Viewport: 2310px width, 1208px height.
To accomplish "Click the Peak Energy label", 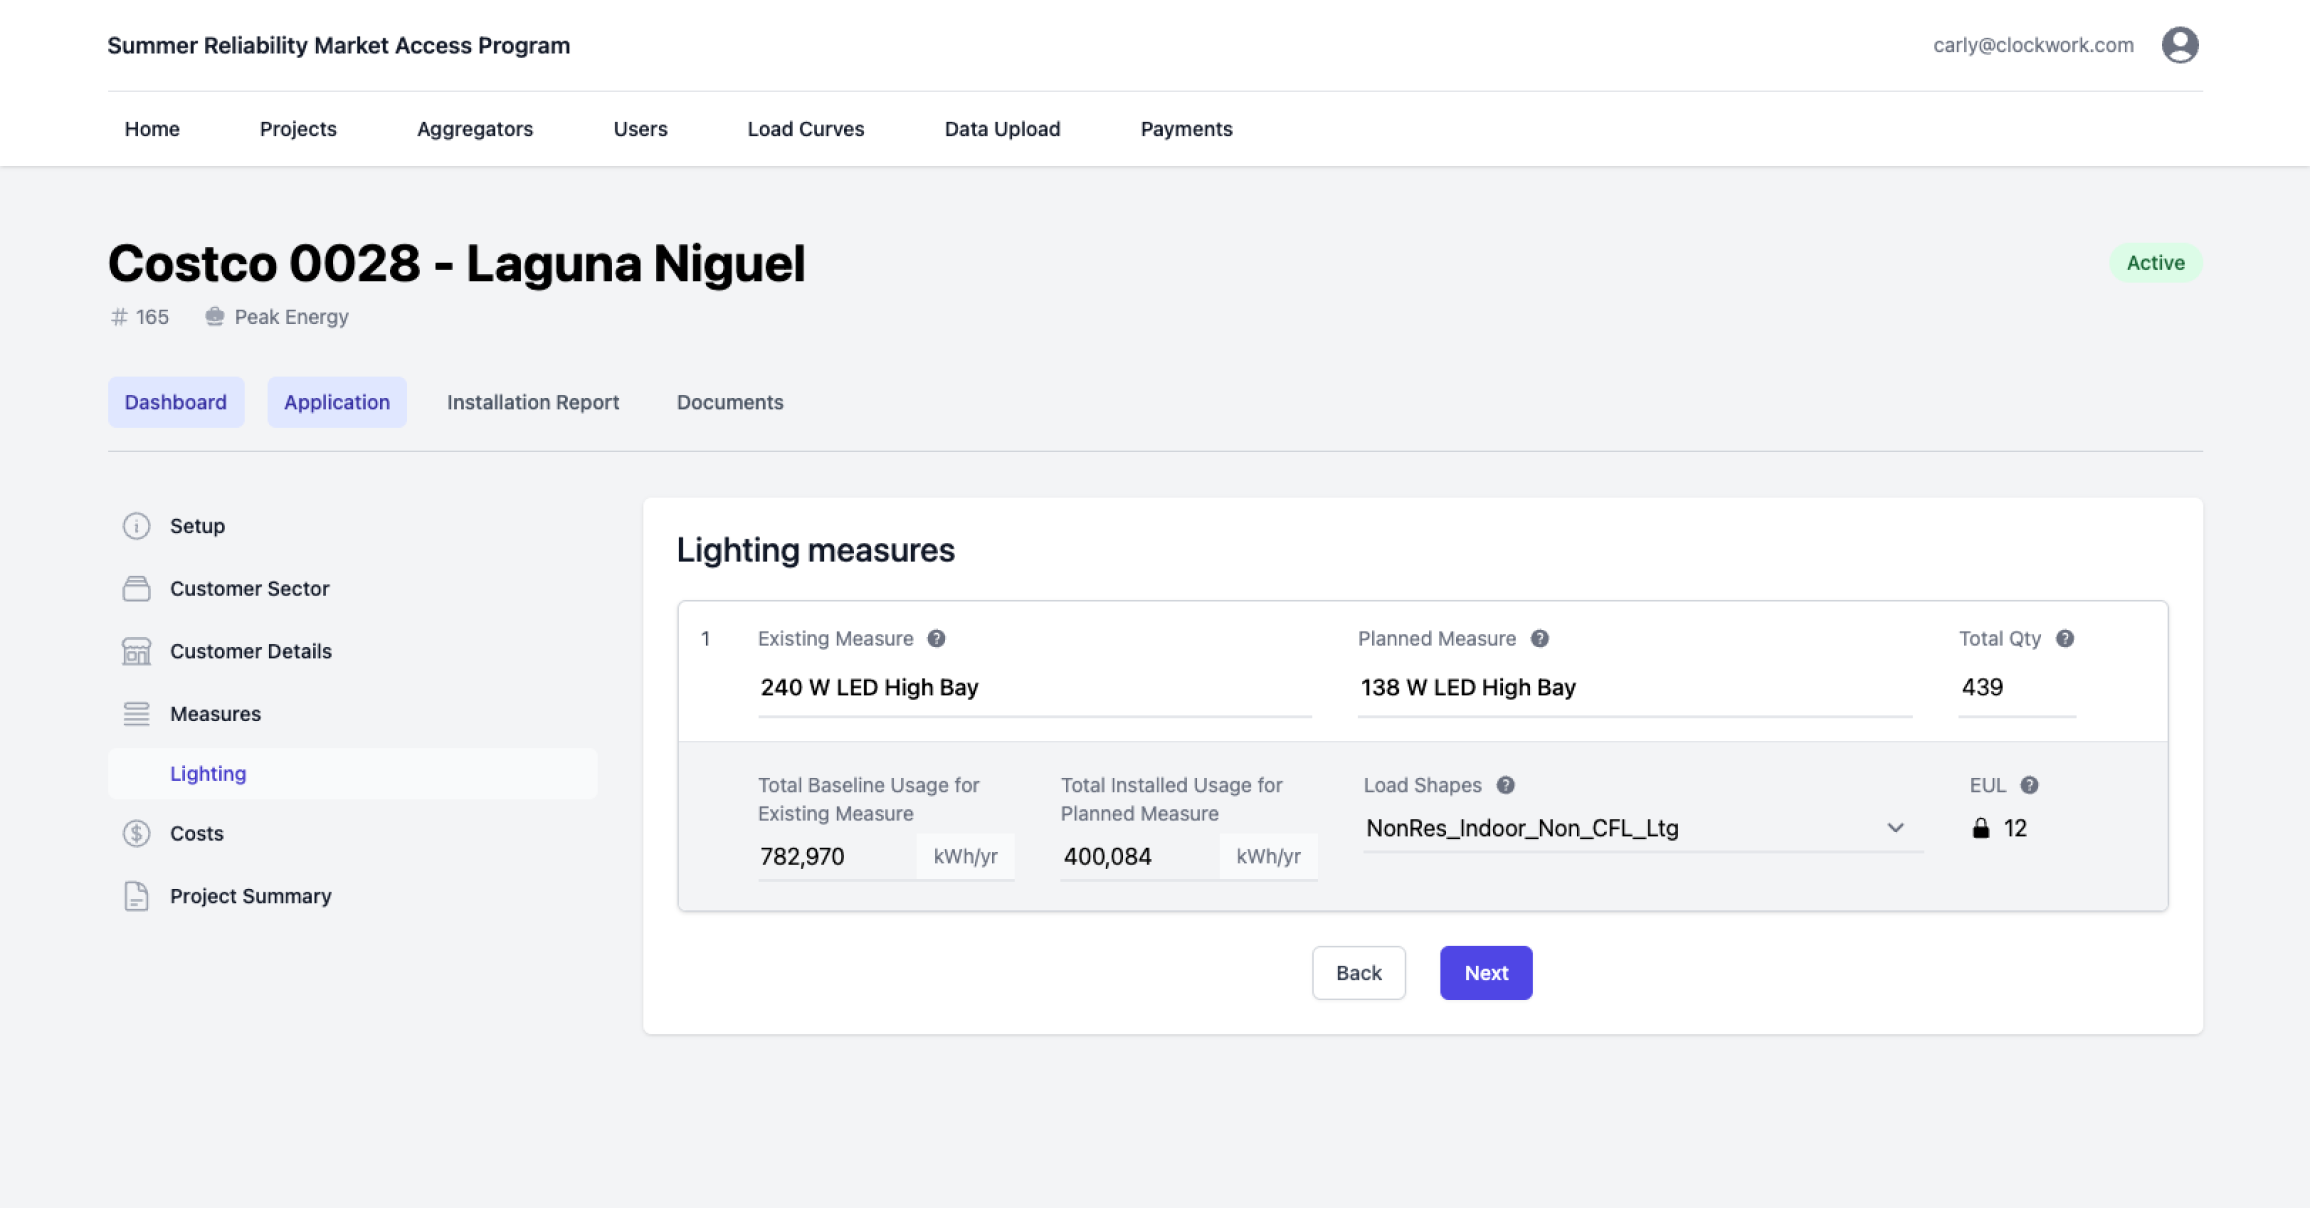I will tap(291, 317).
